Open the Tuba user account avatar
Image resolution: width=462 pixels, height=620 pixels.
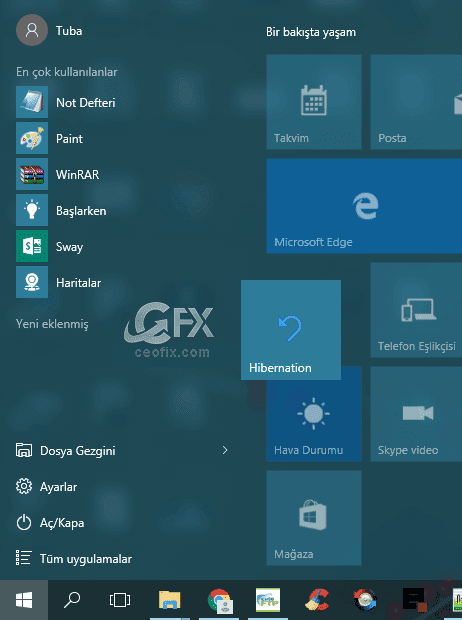coord(32,30)
